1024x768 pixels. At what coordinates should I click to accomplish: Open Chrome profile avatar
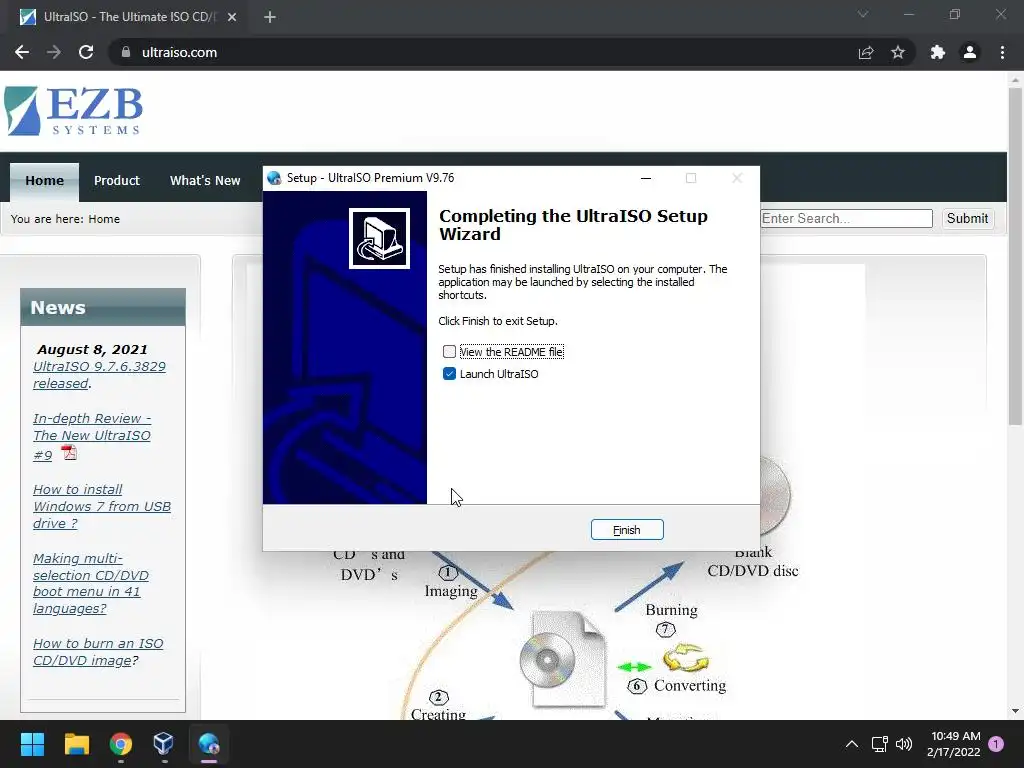click(970, 52)
